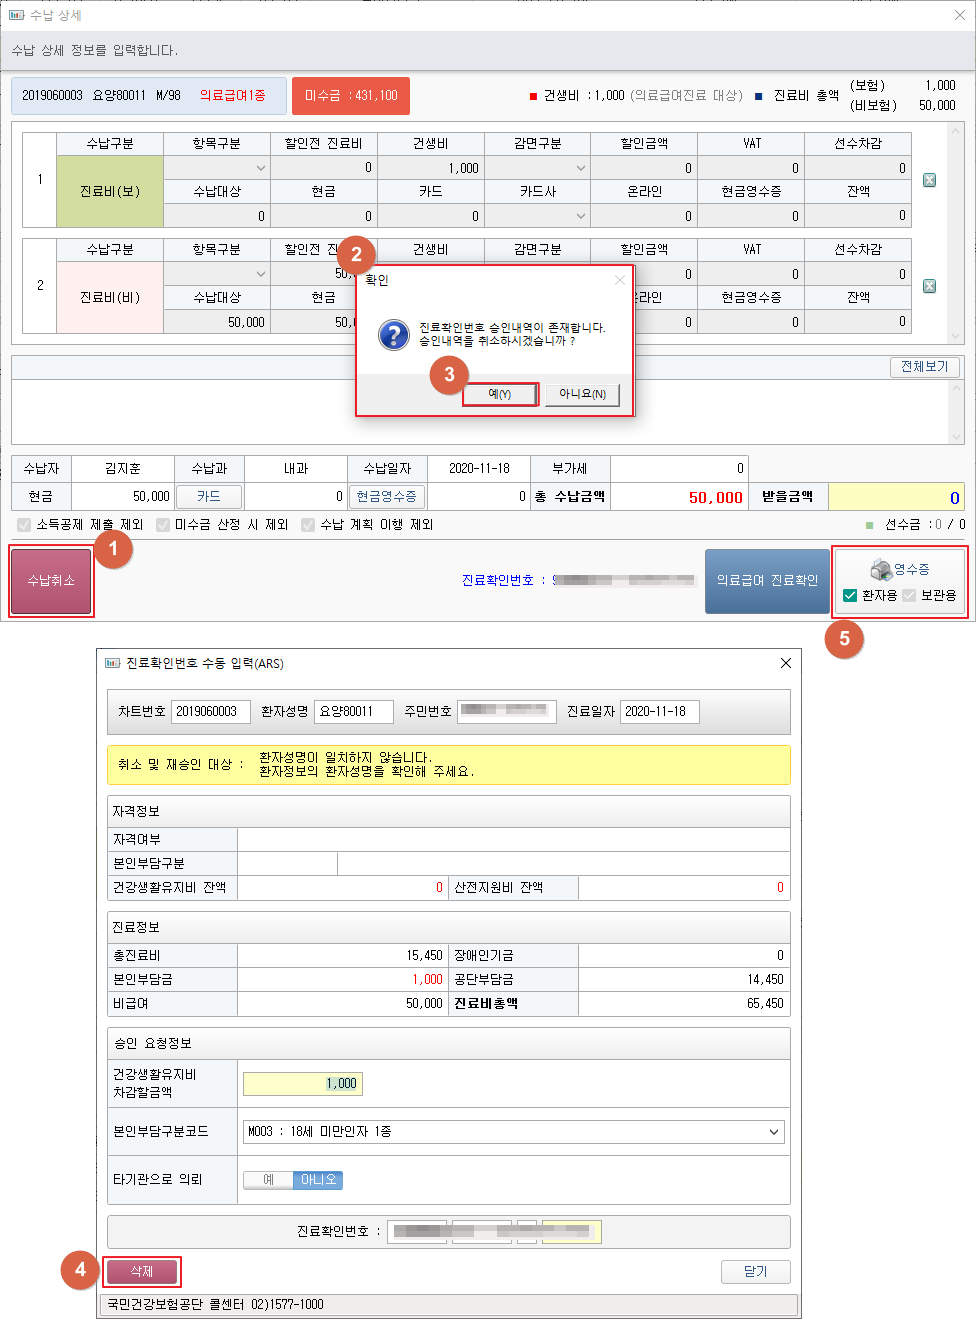Click the 수납 상세 window title icon
The width and height of the screenshot is (976, 1344).
(x=16, y=15)
